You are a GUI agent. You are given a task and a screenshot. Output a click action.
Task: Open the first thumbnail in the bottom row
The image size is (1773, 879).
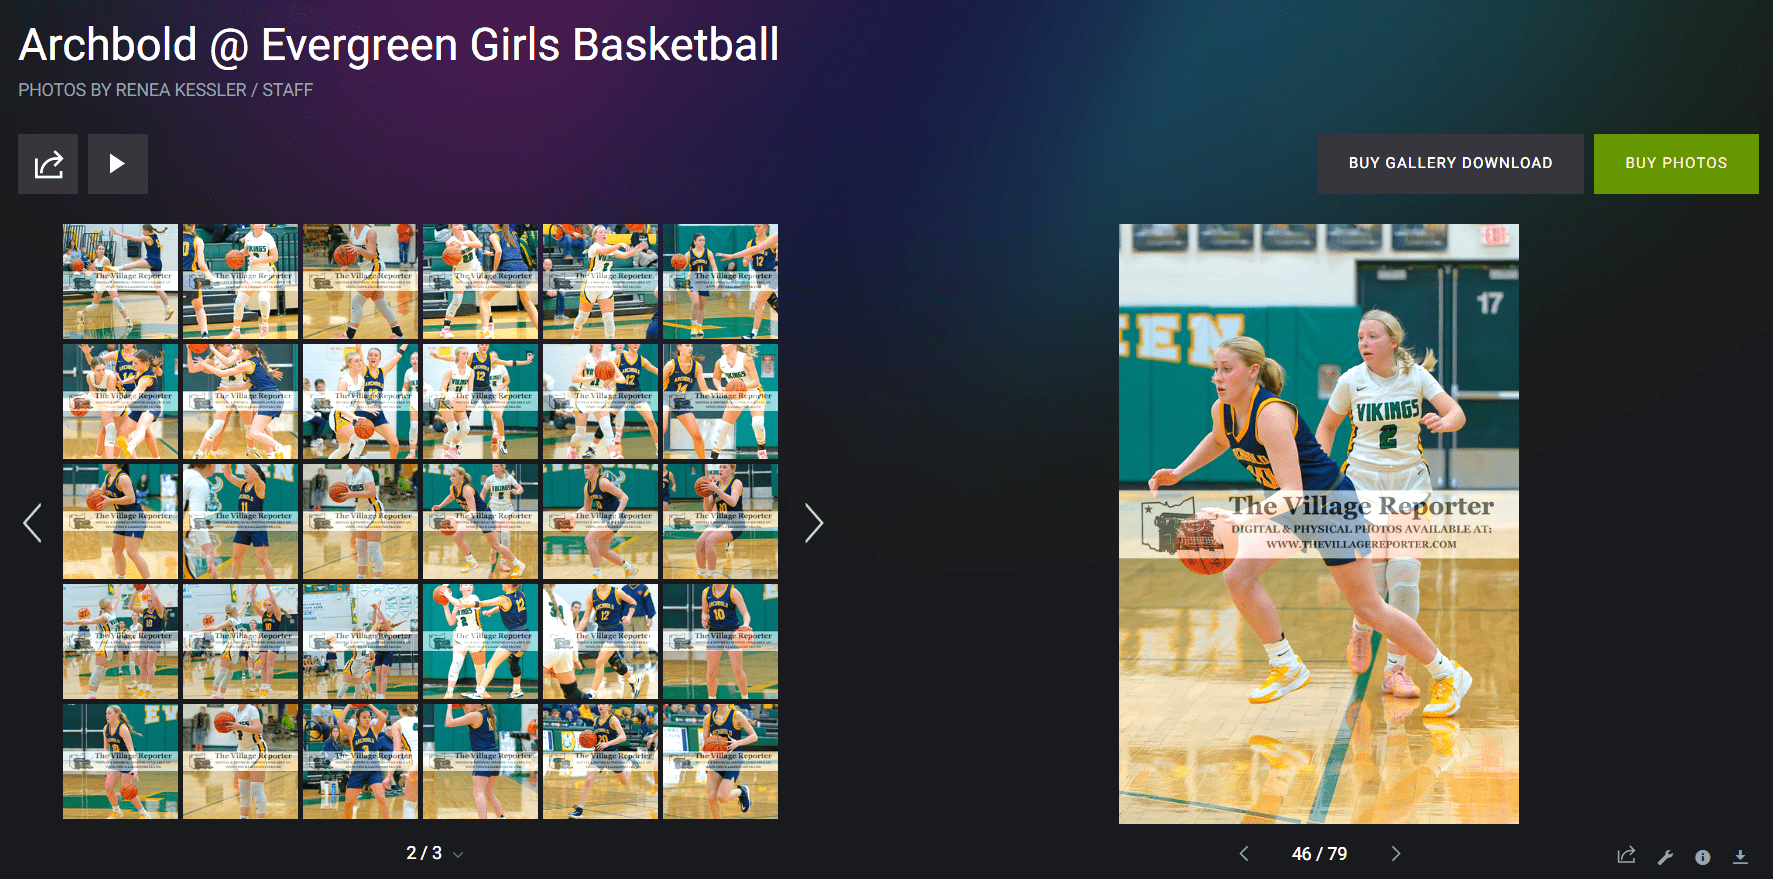[x=120, y=761]
